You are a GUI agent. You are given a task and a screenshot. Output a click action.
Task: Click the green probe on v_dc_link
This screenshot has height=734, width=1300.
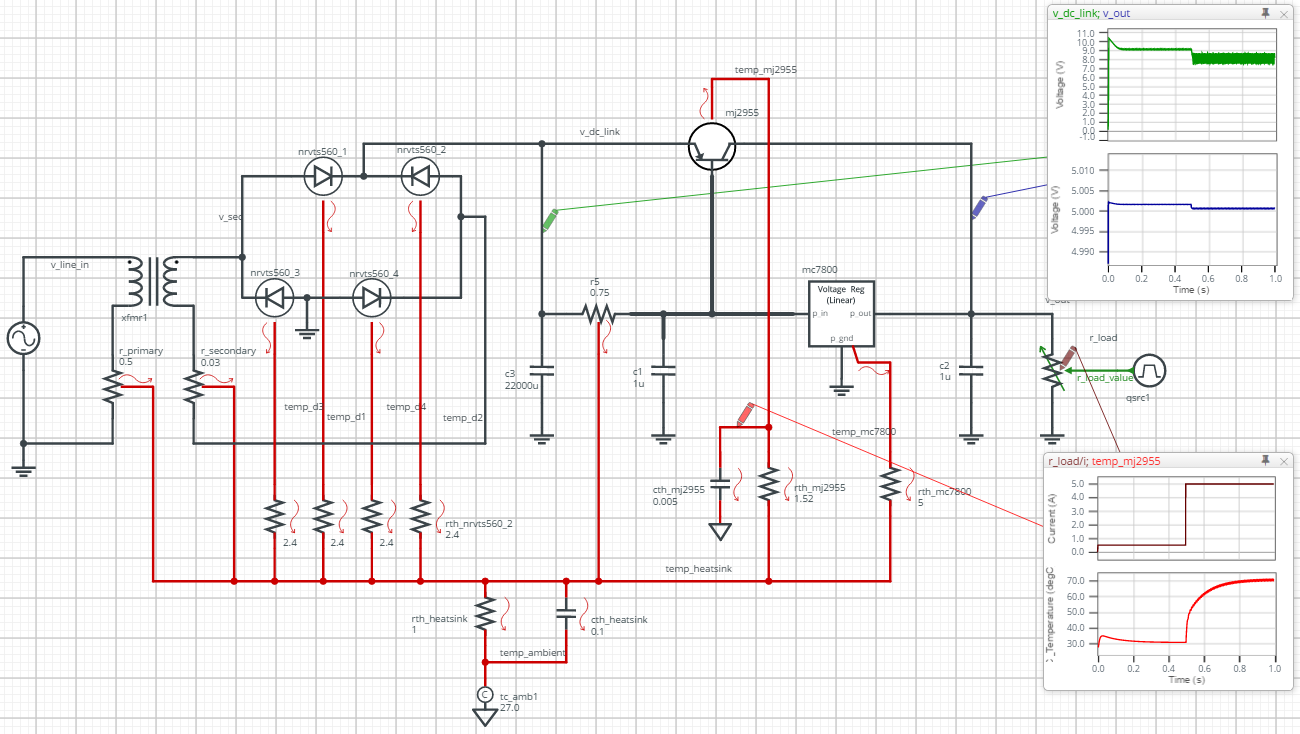tap(550, 220)
